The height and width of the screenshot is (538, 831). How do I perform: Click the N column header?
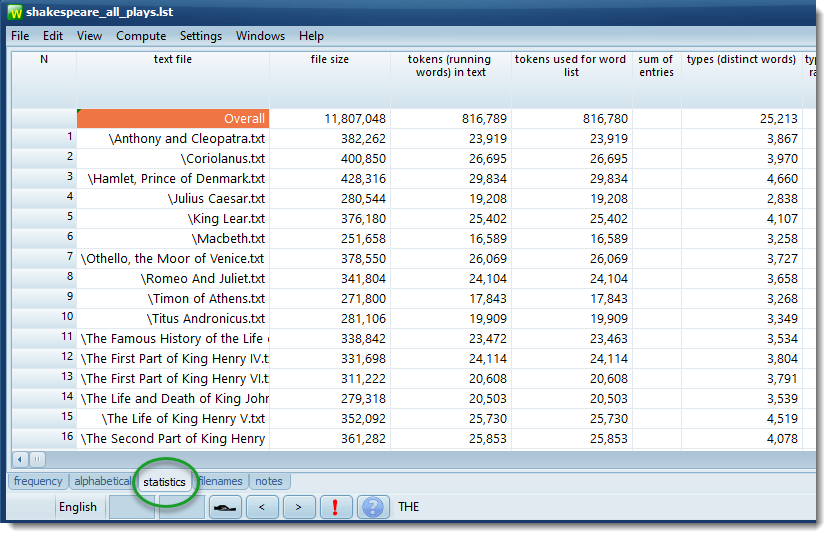(x=44, y=80)
